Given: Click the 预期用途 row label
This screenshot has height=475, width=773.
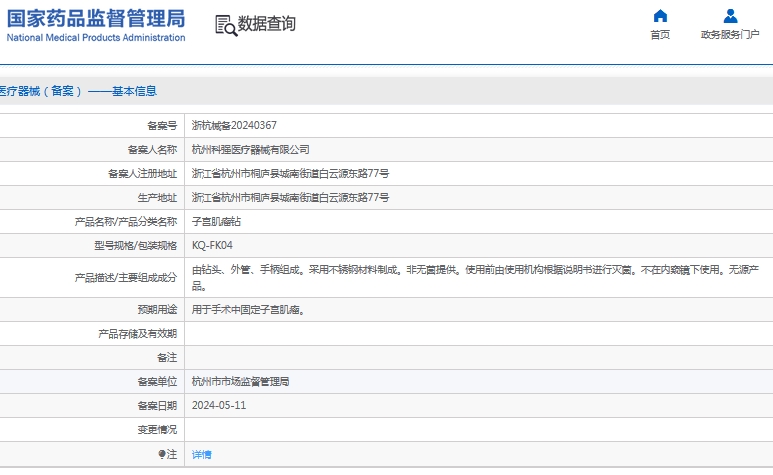Looking at the screenshot, I should [x=157, y=310].
